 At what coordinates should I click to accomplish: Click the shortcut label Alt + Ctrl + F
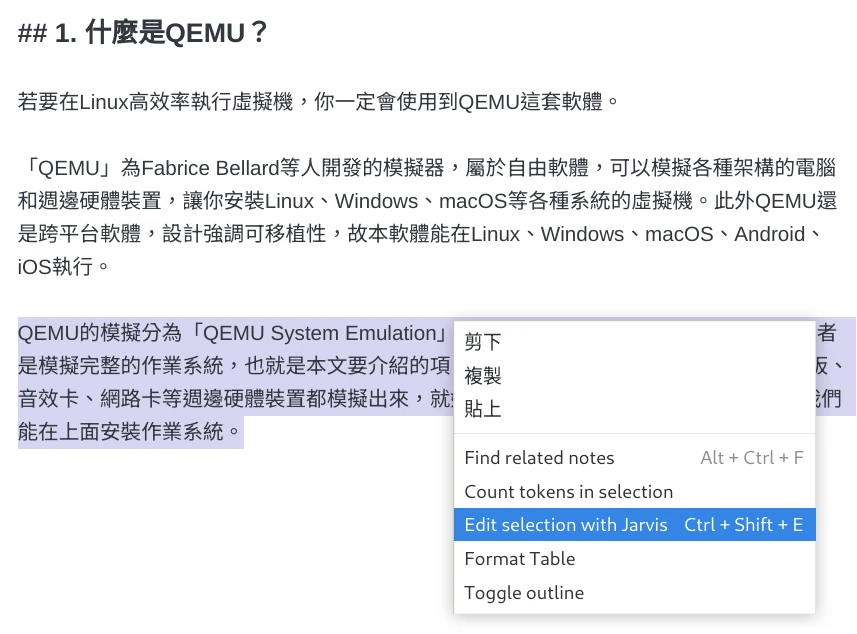(x=752, y=458)
